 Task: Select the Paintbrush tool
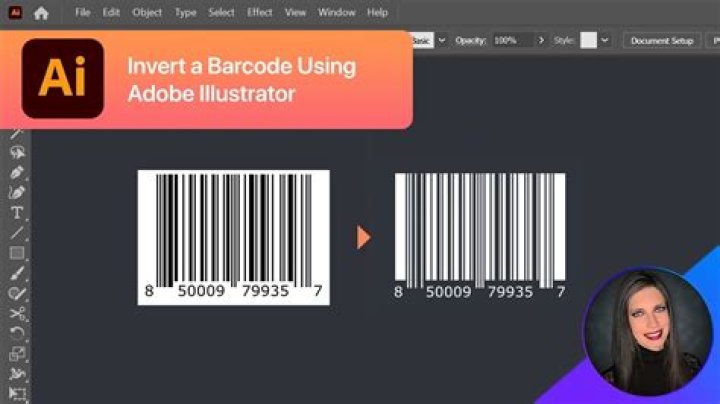pyautogui.click(x=17, y=273)
